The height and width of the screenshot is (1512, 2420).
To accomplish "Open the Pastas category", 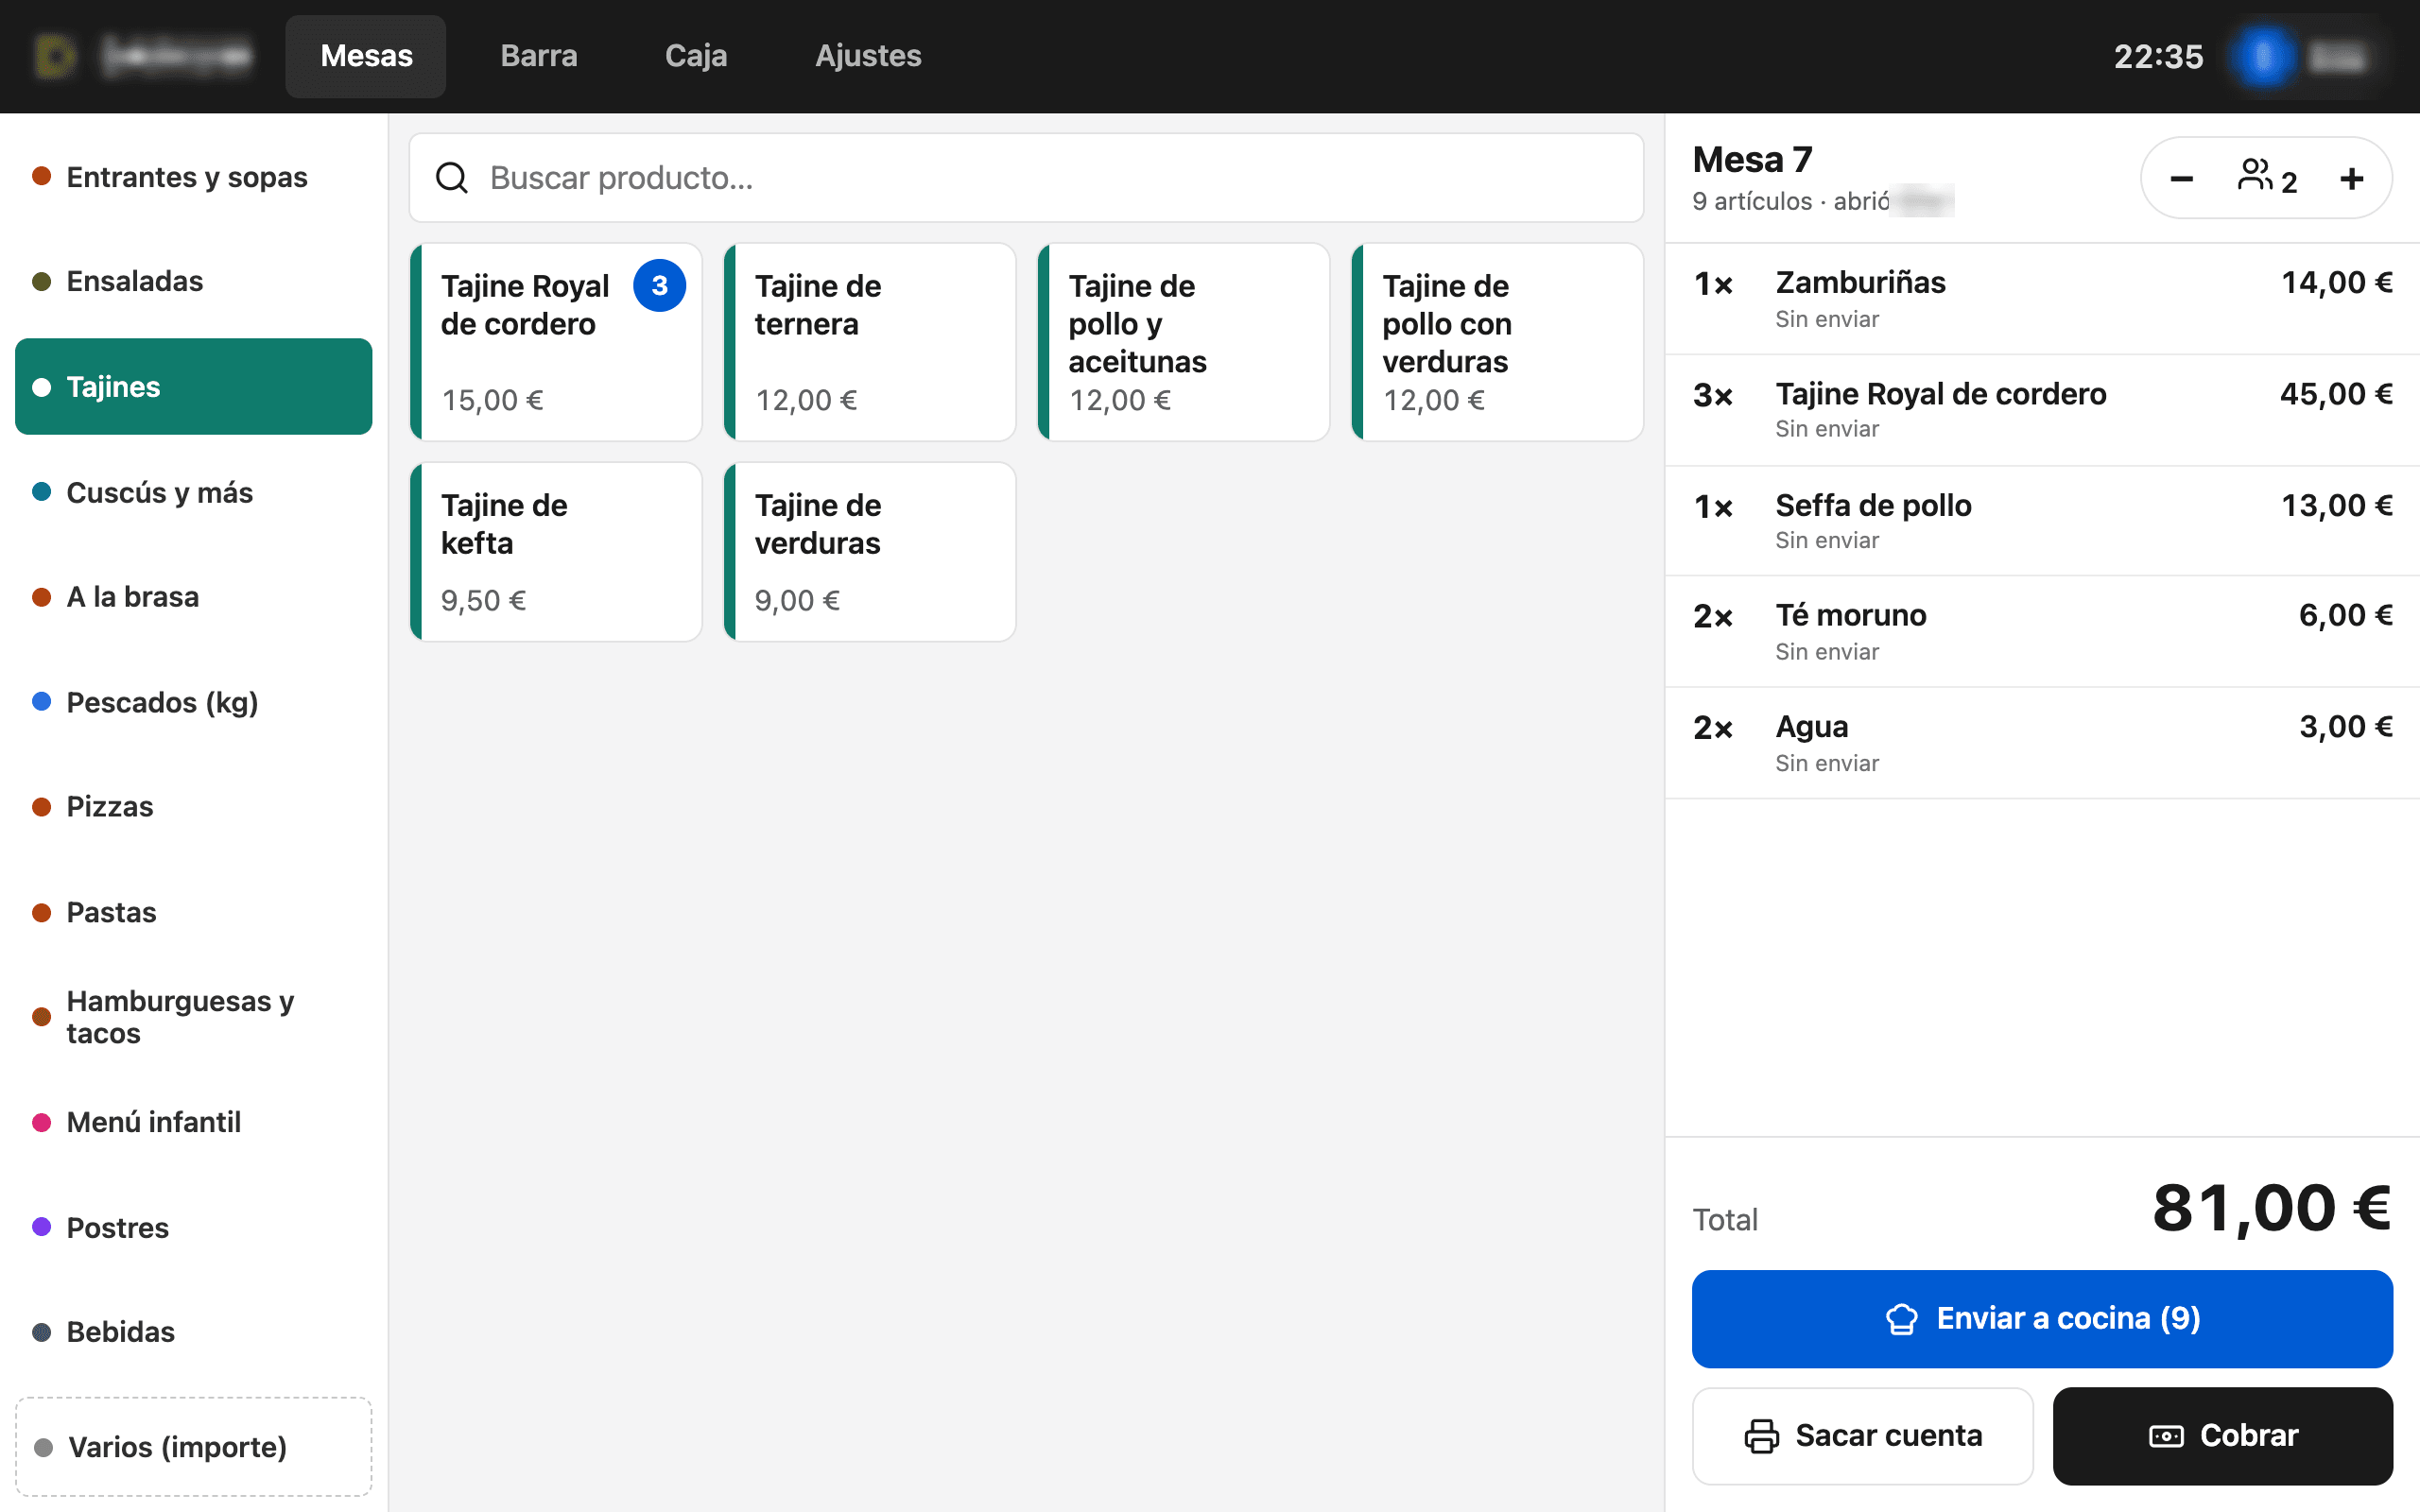I will (x=194, y=912).
